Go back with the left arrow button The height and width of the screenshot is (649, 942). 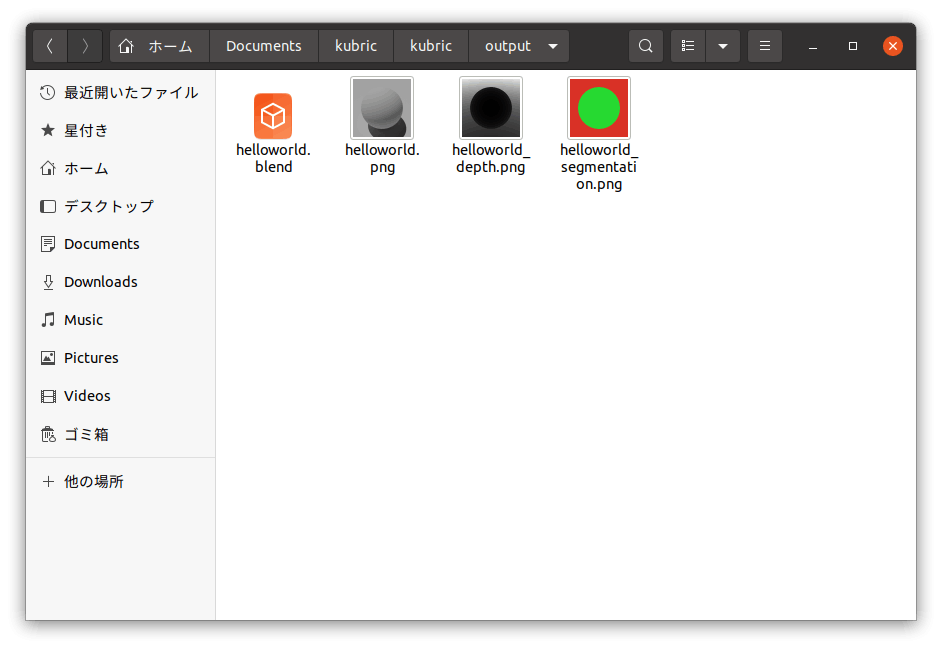tap(50, 46)
